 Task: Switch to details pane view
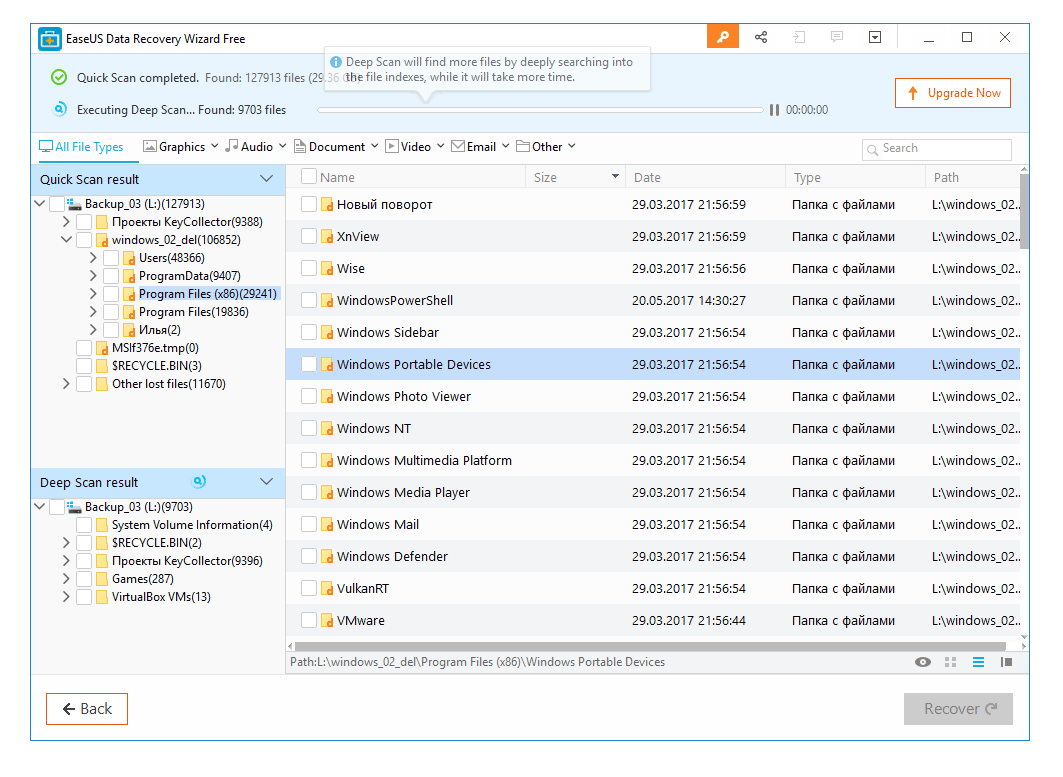click(1006, 662)
